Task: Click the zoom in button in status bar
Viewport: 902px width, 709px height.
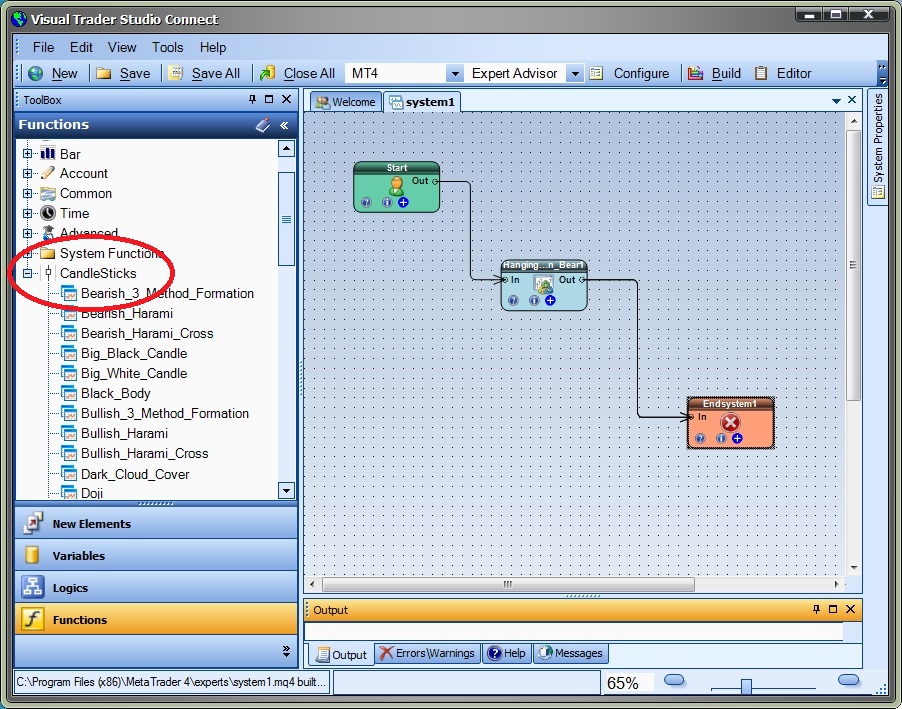Action: point(849,680)
